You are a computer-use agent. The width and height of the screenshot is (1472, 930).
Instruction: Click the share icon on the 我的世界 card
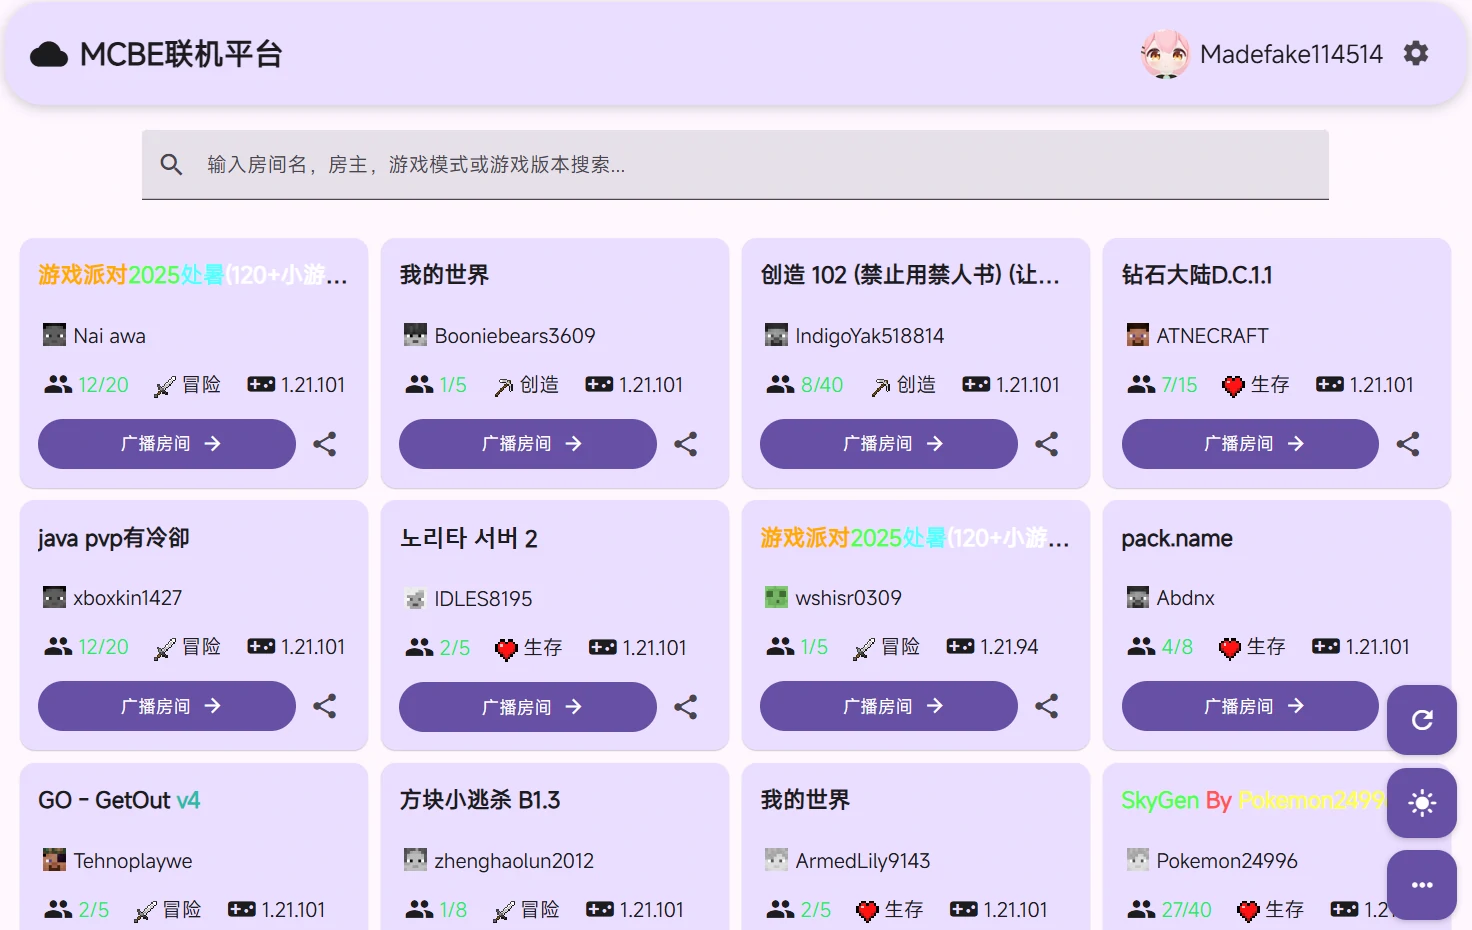point(685,444)
